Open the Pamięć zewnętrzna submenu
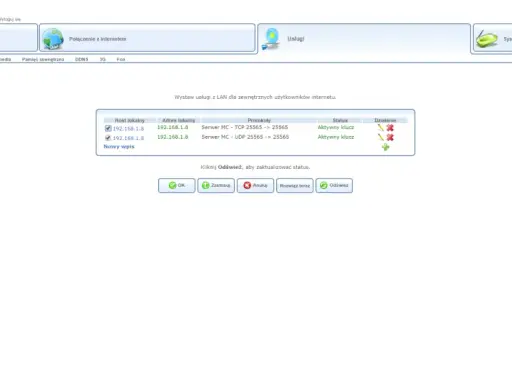This screenshot has height=384, width=512. (x=43, y=59)
